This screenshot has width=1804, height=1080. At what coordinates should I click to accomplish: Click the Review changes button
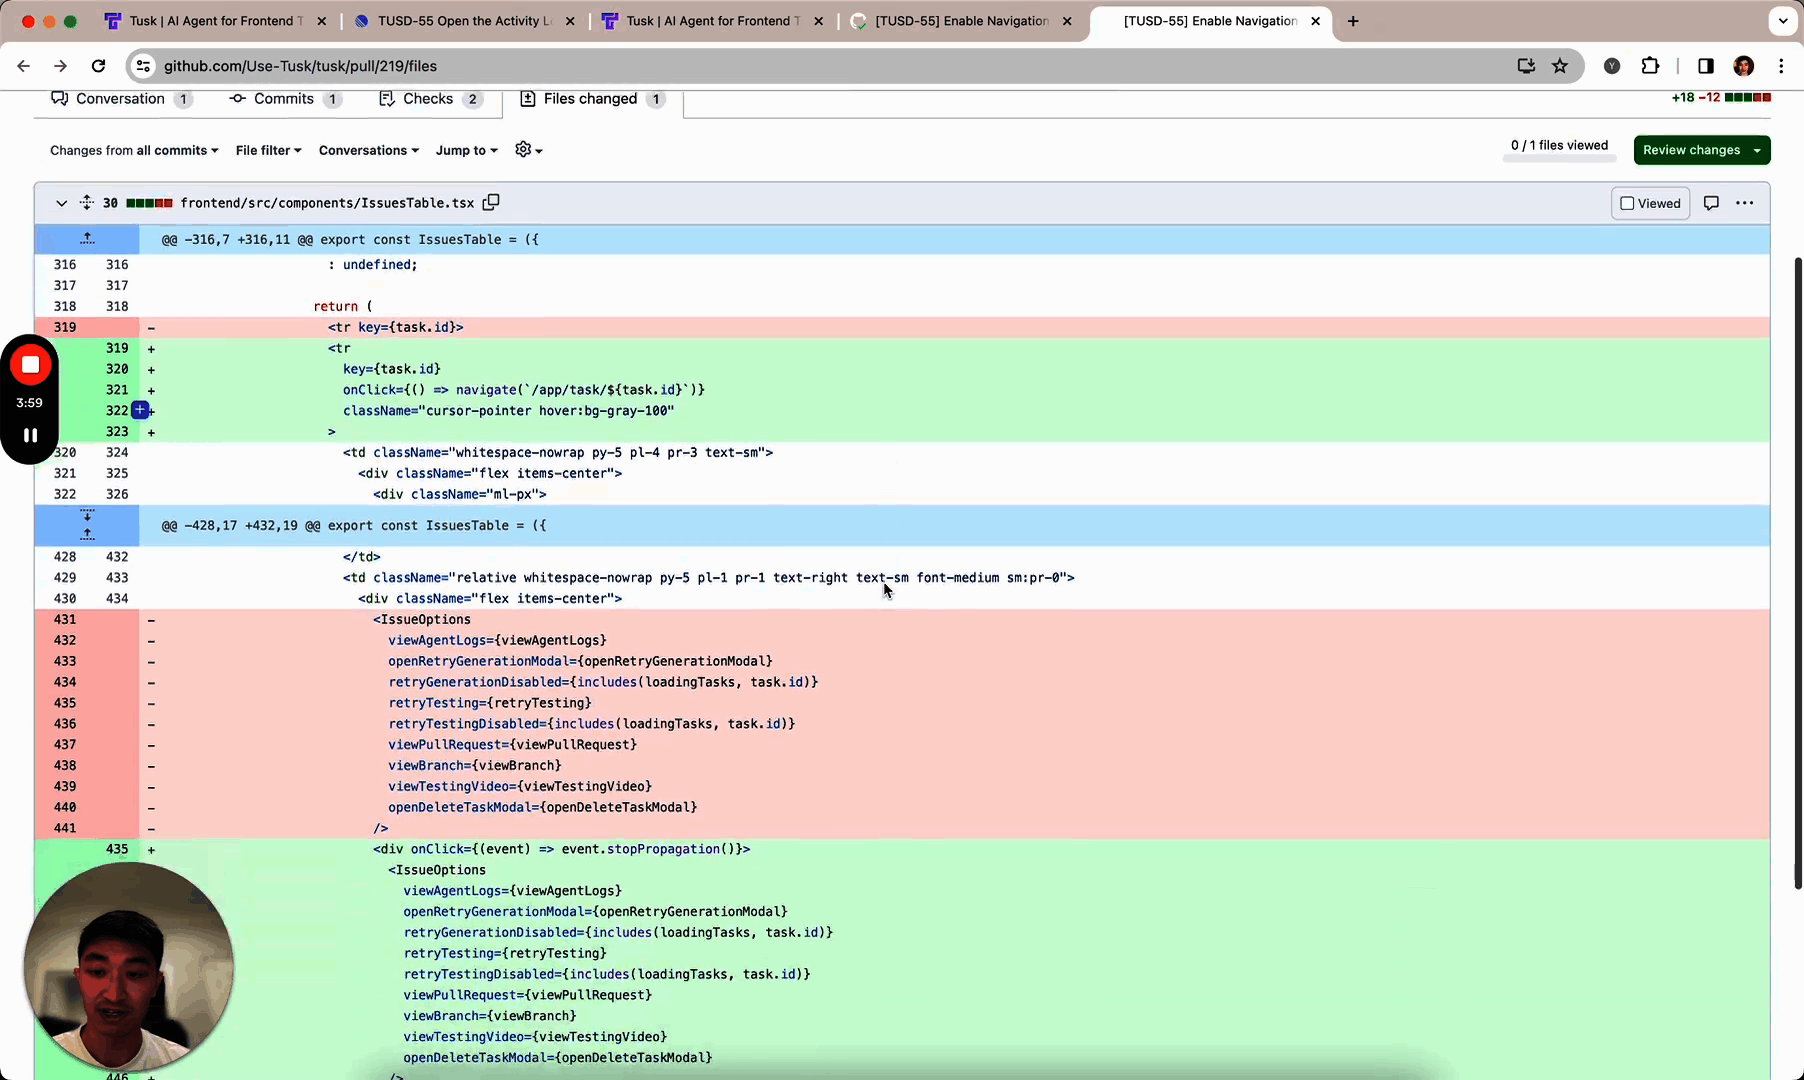(1701, 150)
